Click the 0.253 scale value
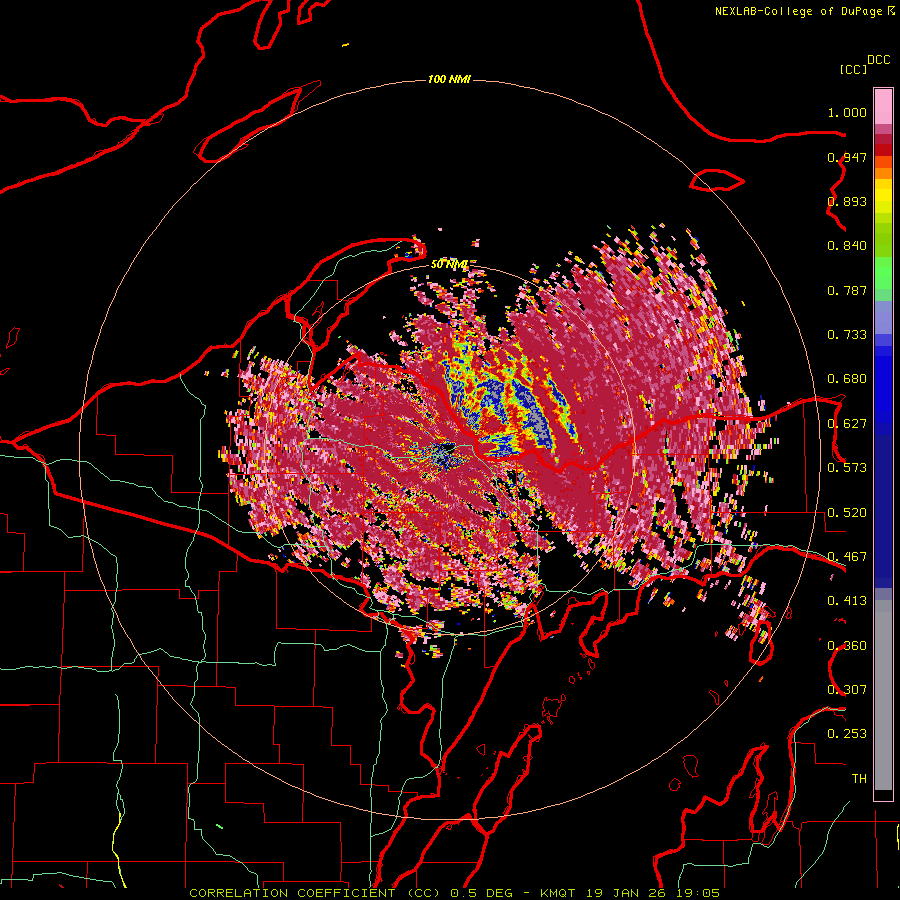Image resolution: width=900 pixels, height=900 pixels. pyautogui.click(x=847, y=734)
